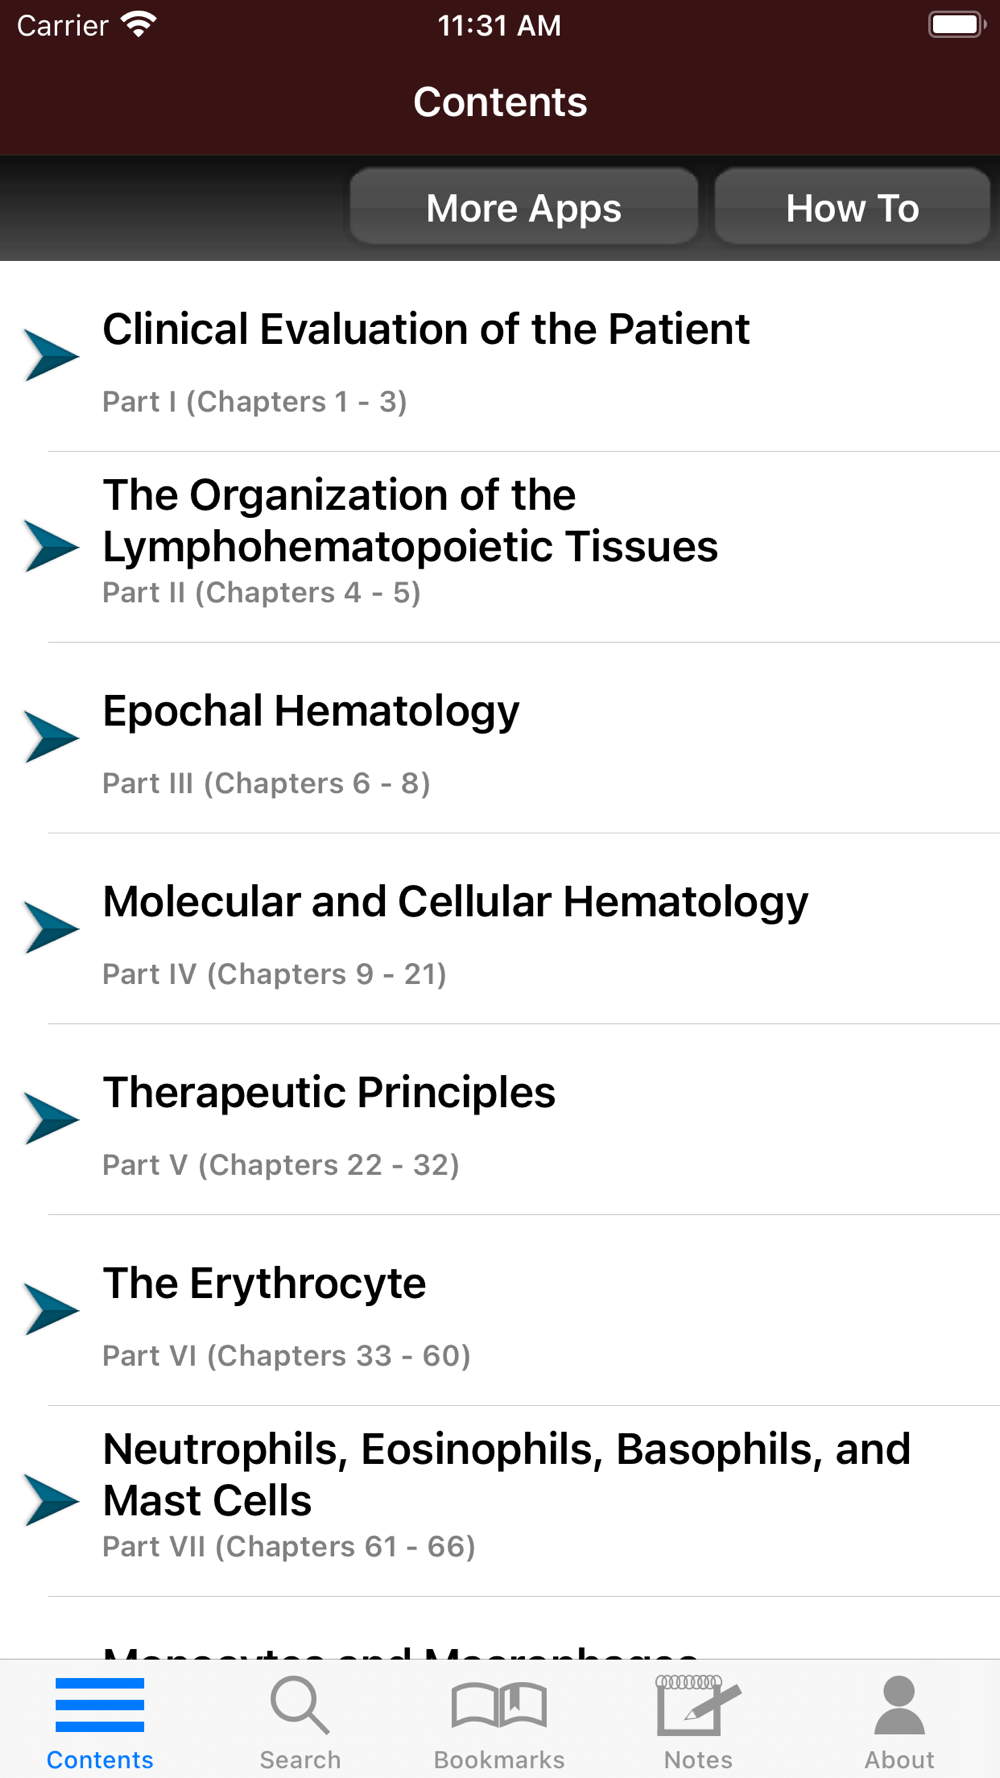Screen dimensions: 1000x1778
Task: Open The Organization of the Lymphohematopoietic Tissues
Action: coord(410,521)
